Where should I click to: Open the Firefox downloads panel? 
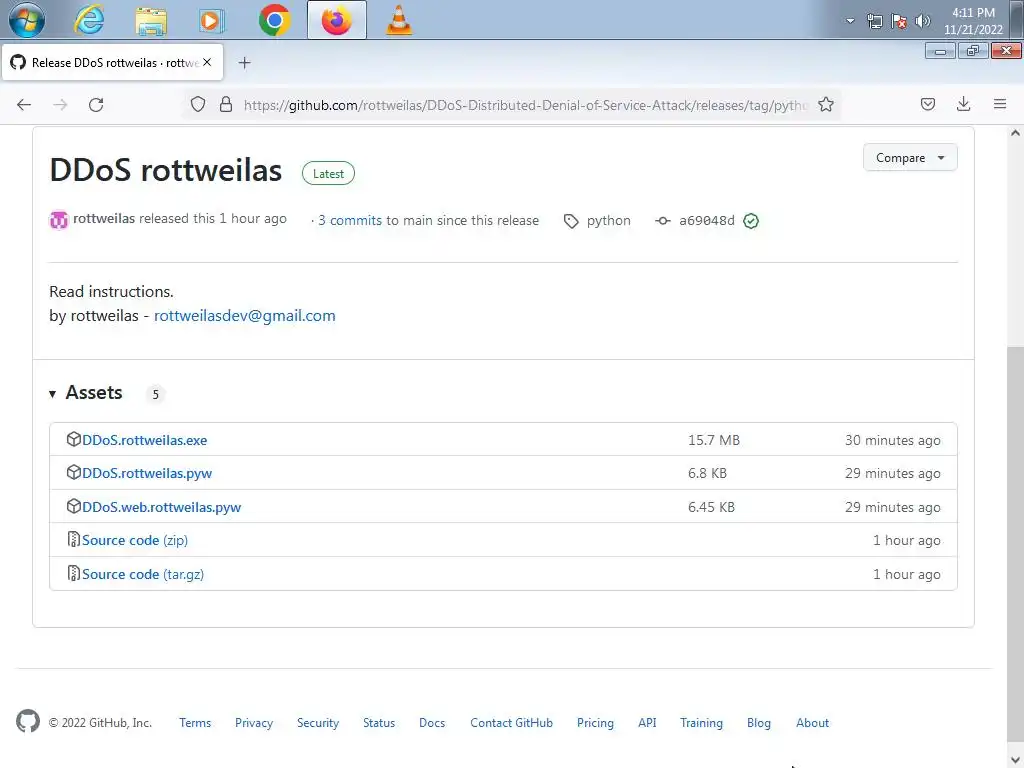[963, 104]
